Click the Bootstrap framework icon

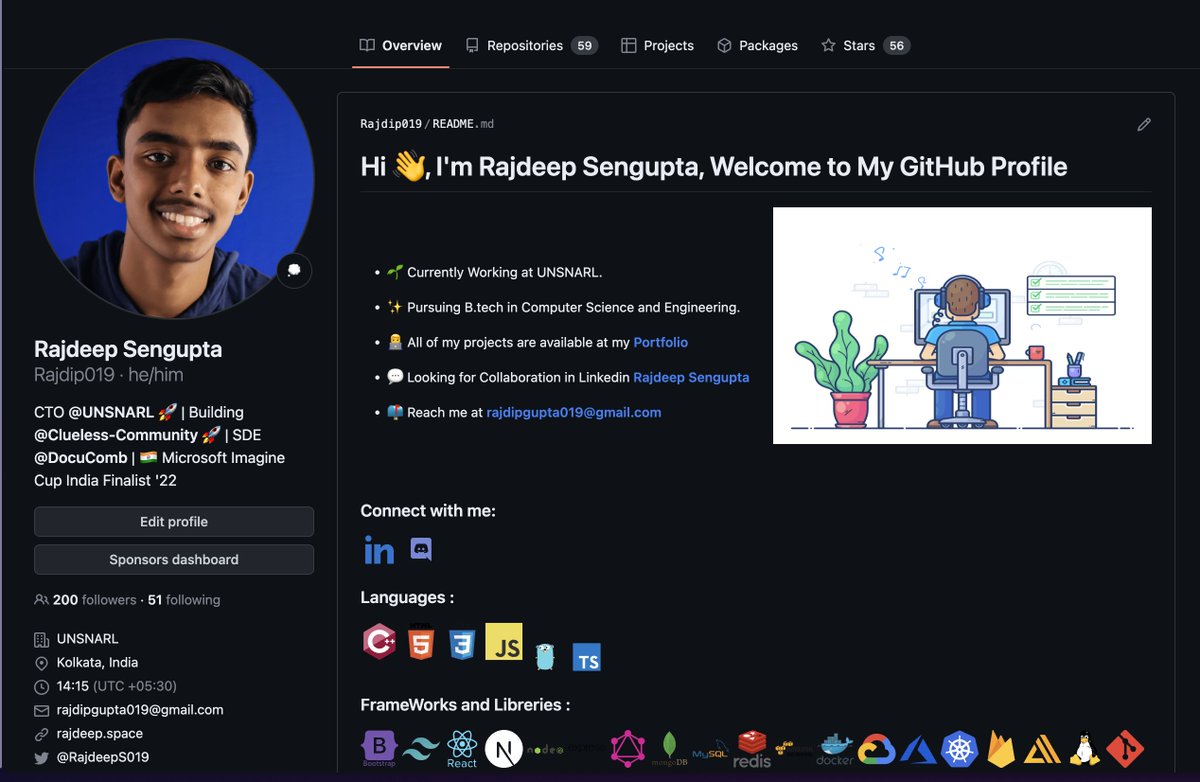pyautogui.click(x=379, y=748)
